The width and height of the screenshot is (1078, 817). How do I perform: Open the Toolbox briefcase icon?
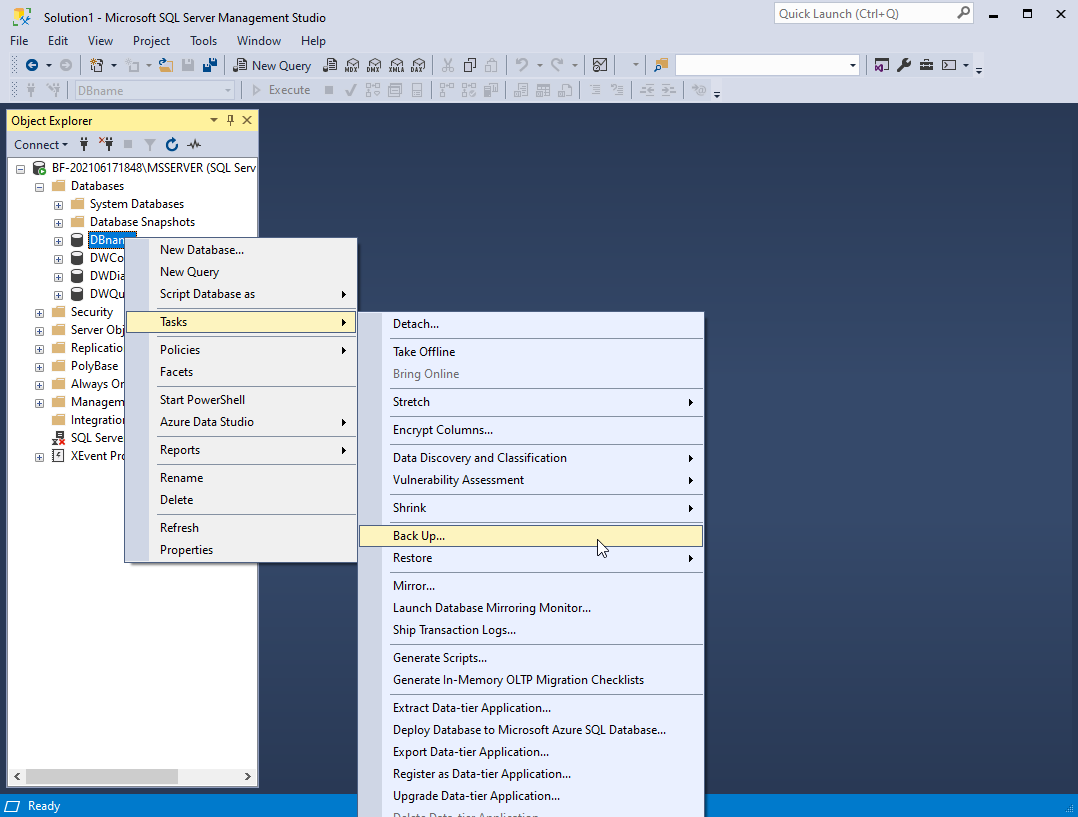tap(926, 66)
